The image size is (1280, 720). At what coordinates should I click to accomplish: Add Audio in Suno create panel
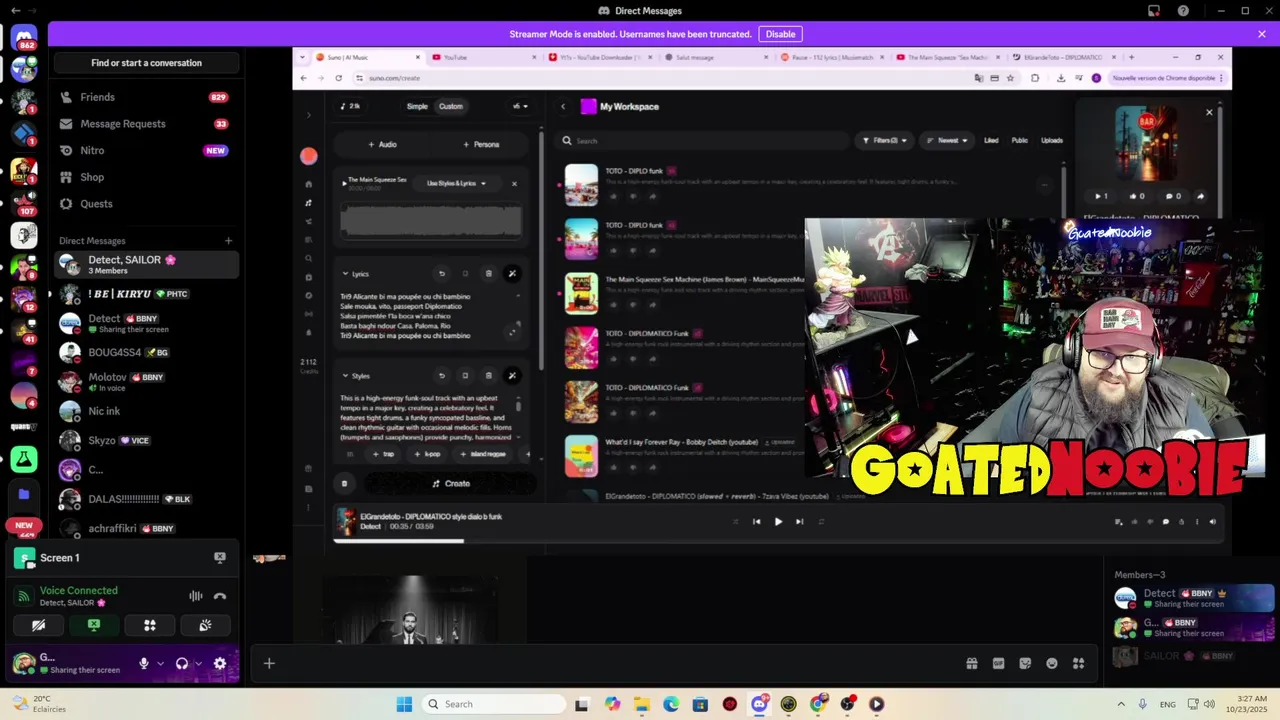(x=382, y=144)
